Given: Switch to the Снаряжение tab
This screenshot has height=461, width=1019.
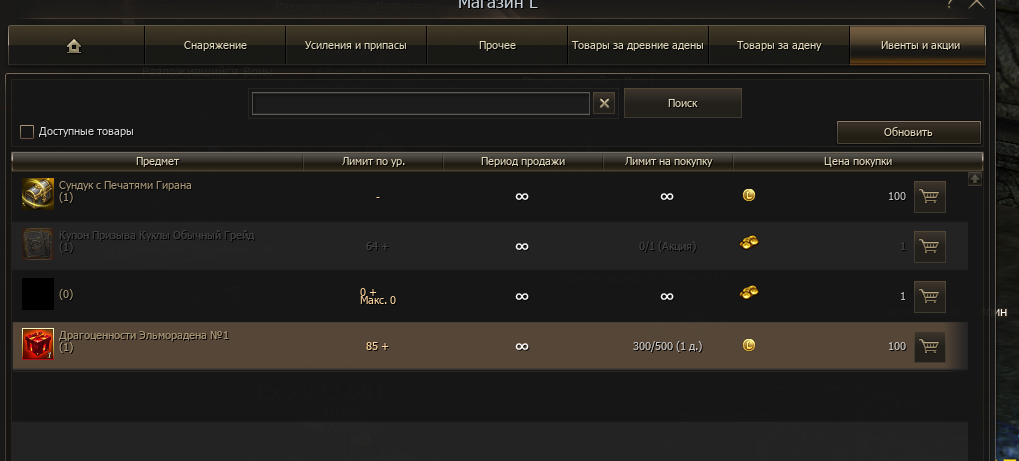Looking at the screenshot, I should coord(215,46).
